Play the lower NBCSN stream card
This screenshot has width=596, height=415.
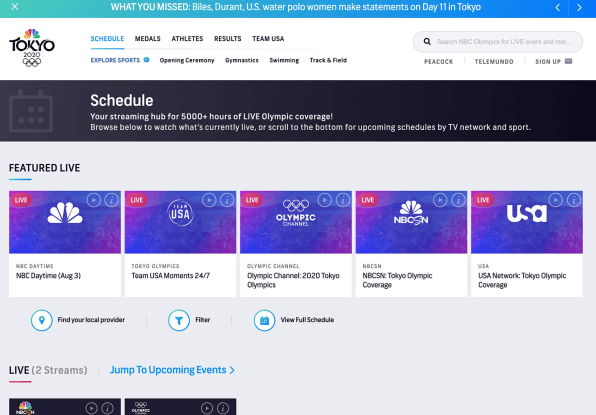click(x=91, y=408)
